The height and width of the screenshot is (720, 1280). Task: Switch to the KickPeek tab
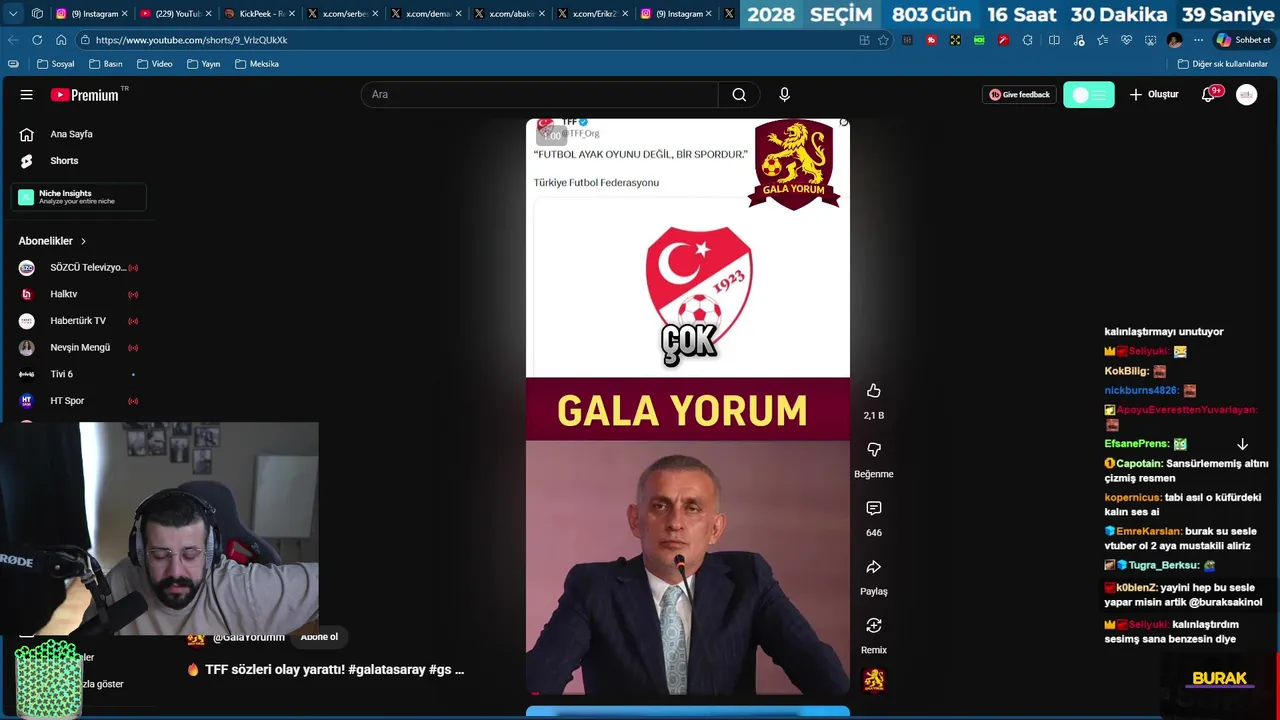point(258,14)
